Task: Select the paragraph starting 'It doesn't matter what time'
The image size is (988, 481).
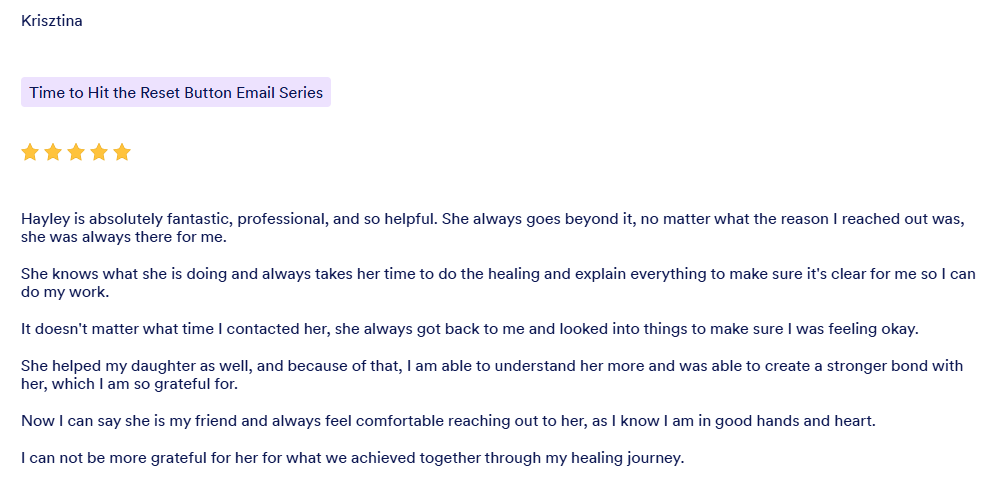Action: [x=470, y=330]
